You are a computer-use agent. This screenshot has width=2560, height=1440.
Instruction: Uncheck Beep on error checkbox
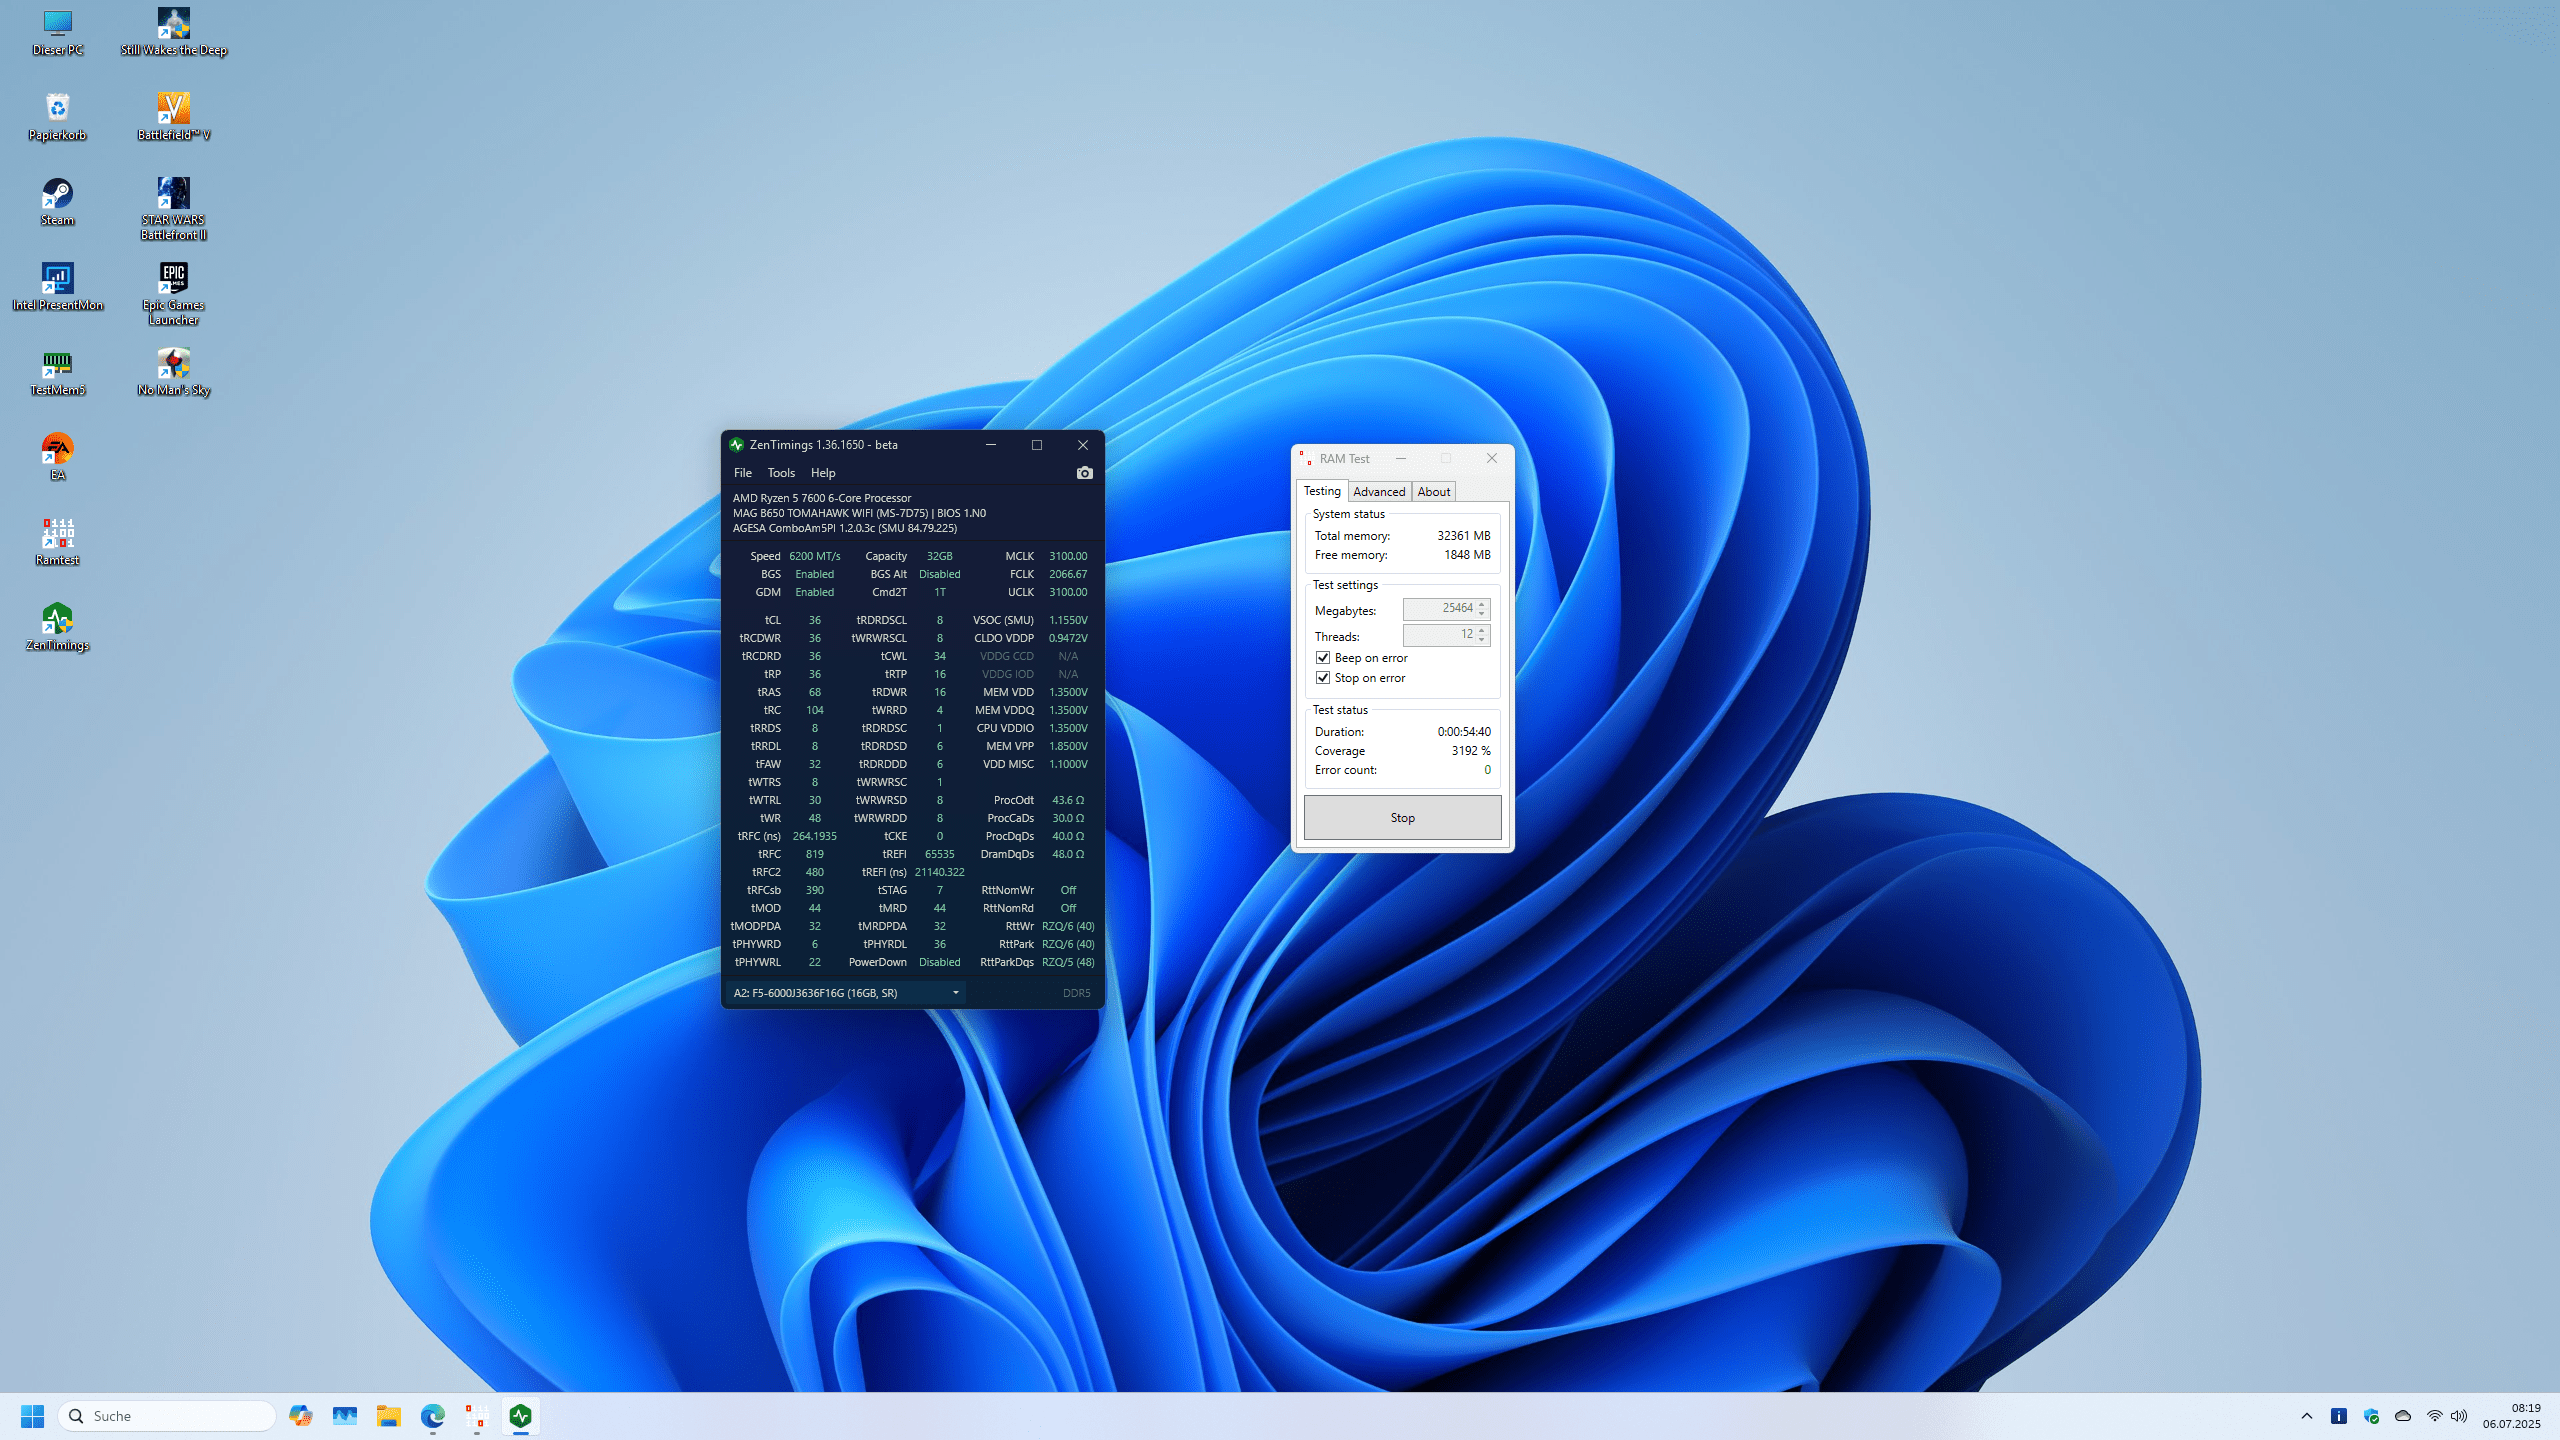pos(1323,658)
